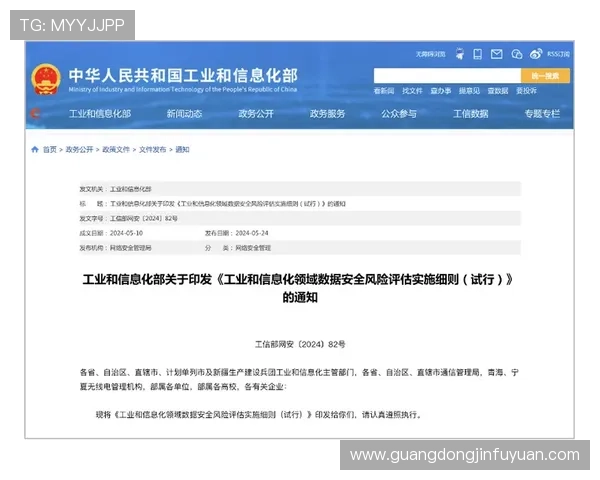Image resolution: width=600 pixels, height=480 pixels.
Task: Click the orange 统一搜索 button
Action: pyautogui.click(x=545, y=76)
